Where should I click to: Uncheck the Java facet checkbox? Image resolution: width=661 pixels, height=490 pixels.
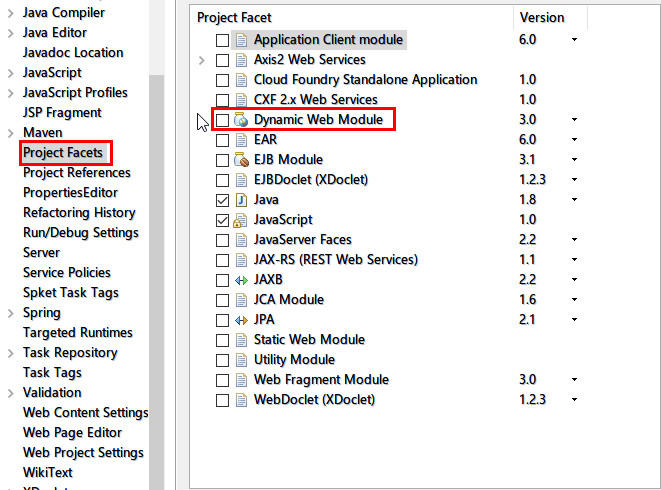point(222,200)
